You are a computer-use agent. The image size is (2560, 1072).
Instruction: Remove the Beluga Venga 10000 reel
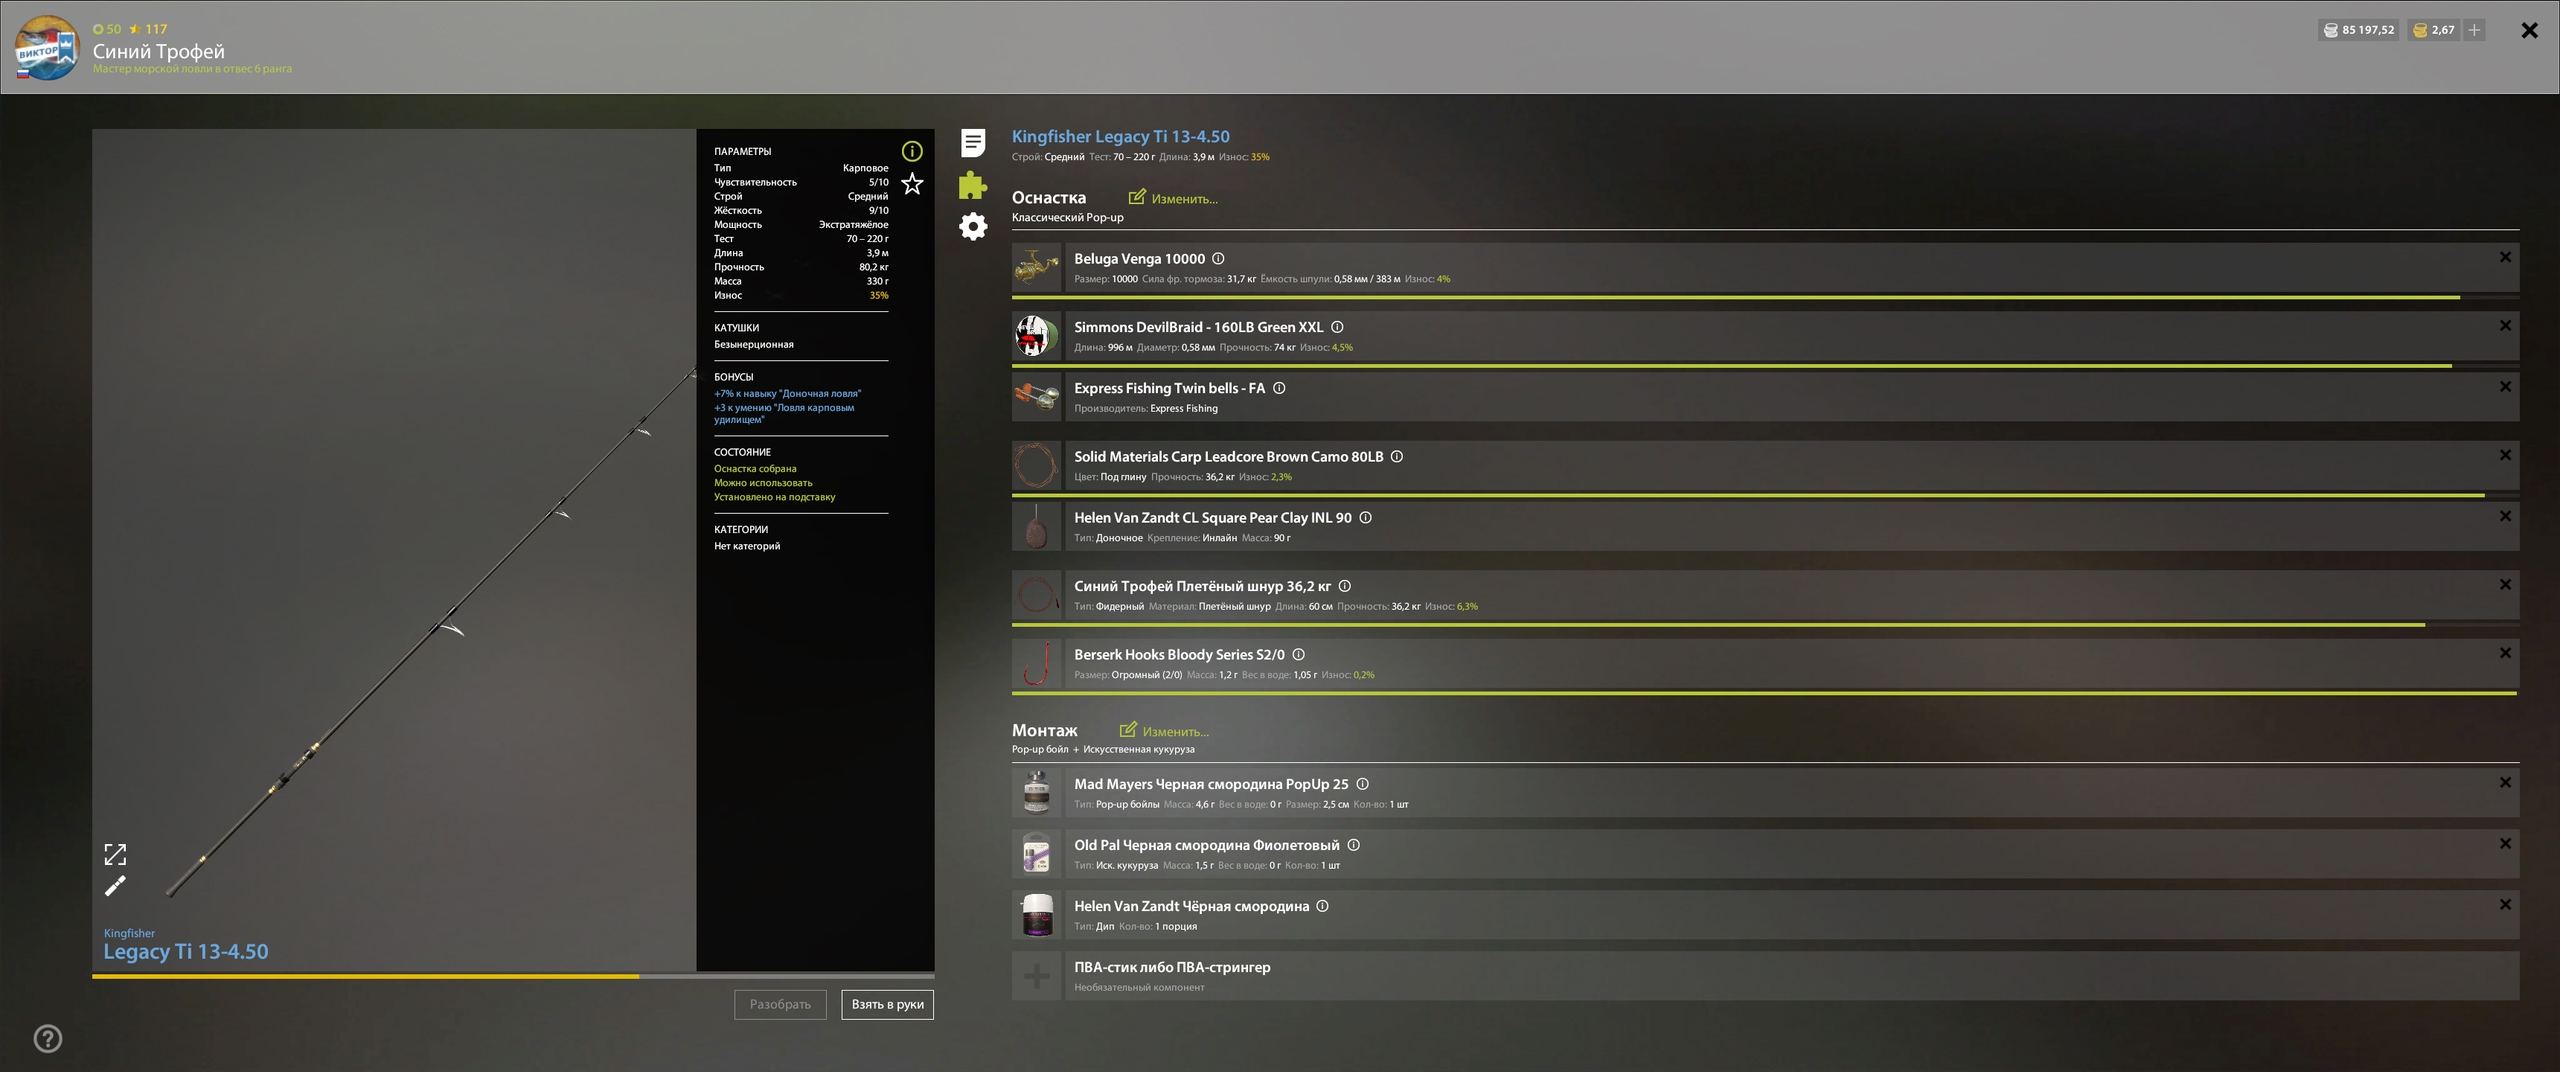click(x=2505, y=257)
